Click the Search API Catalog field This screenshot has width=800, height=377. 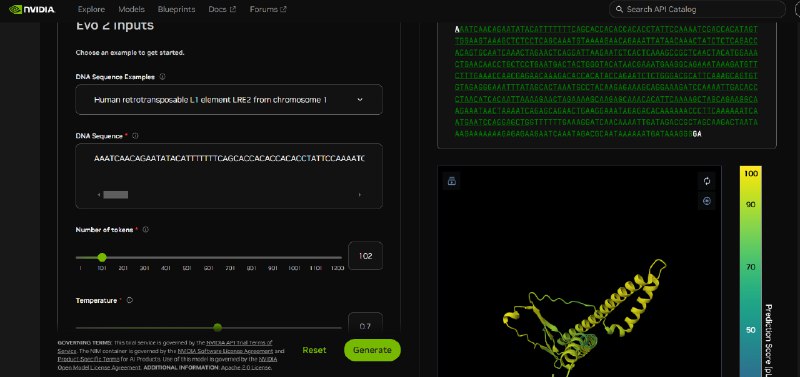click(697, 9)
